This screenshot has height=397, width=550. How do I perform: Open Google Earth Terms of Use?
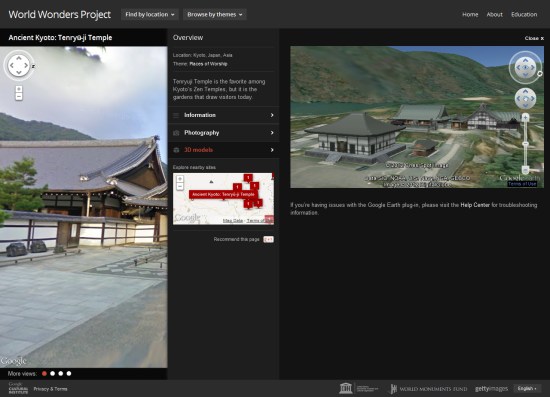(522, 184)
